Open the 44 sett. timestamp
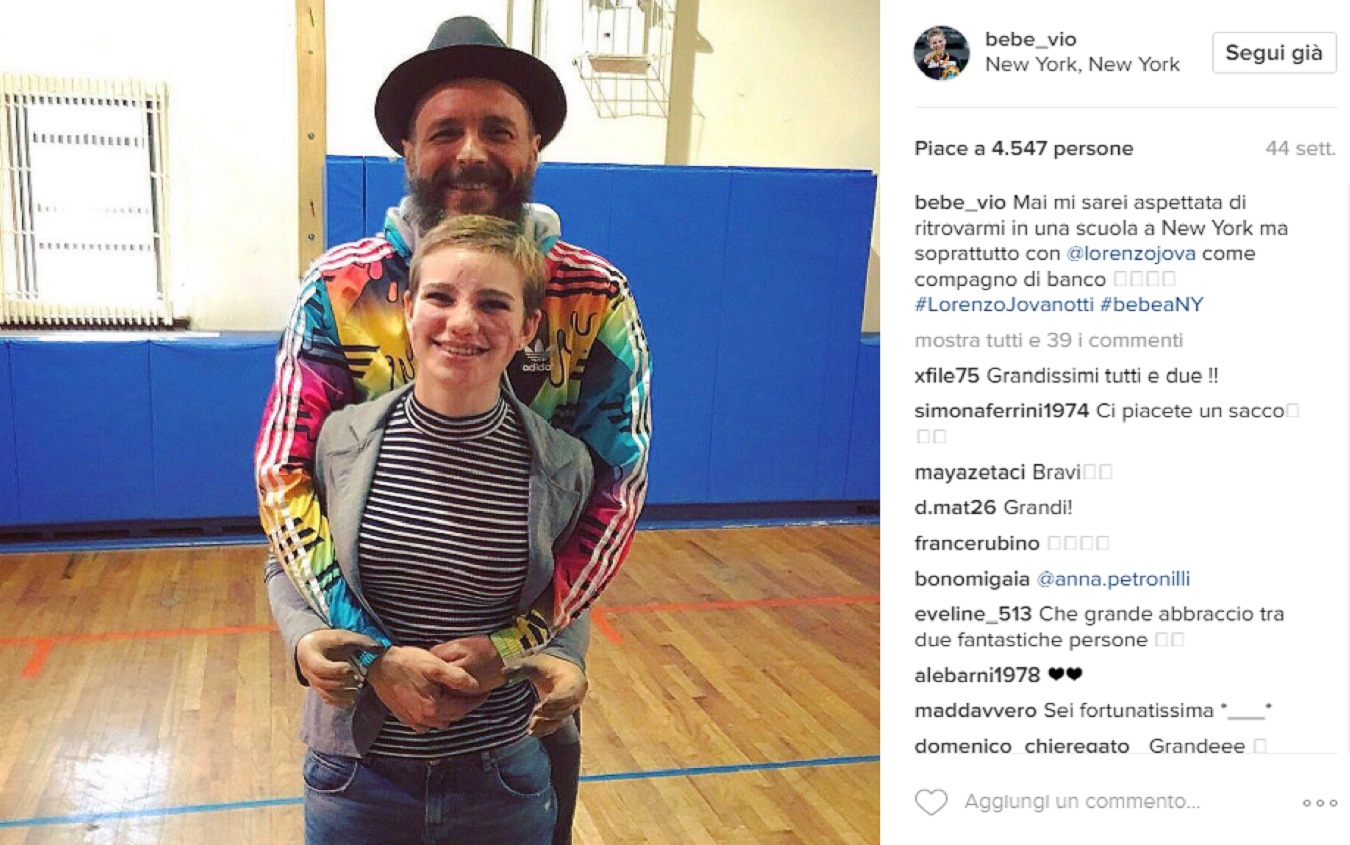Screen dimensions: 1350x845 pos(1300,148)
